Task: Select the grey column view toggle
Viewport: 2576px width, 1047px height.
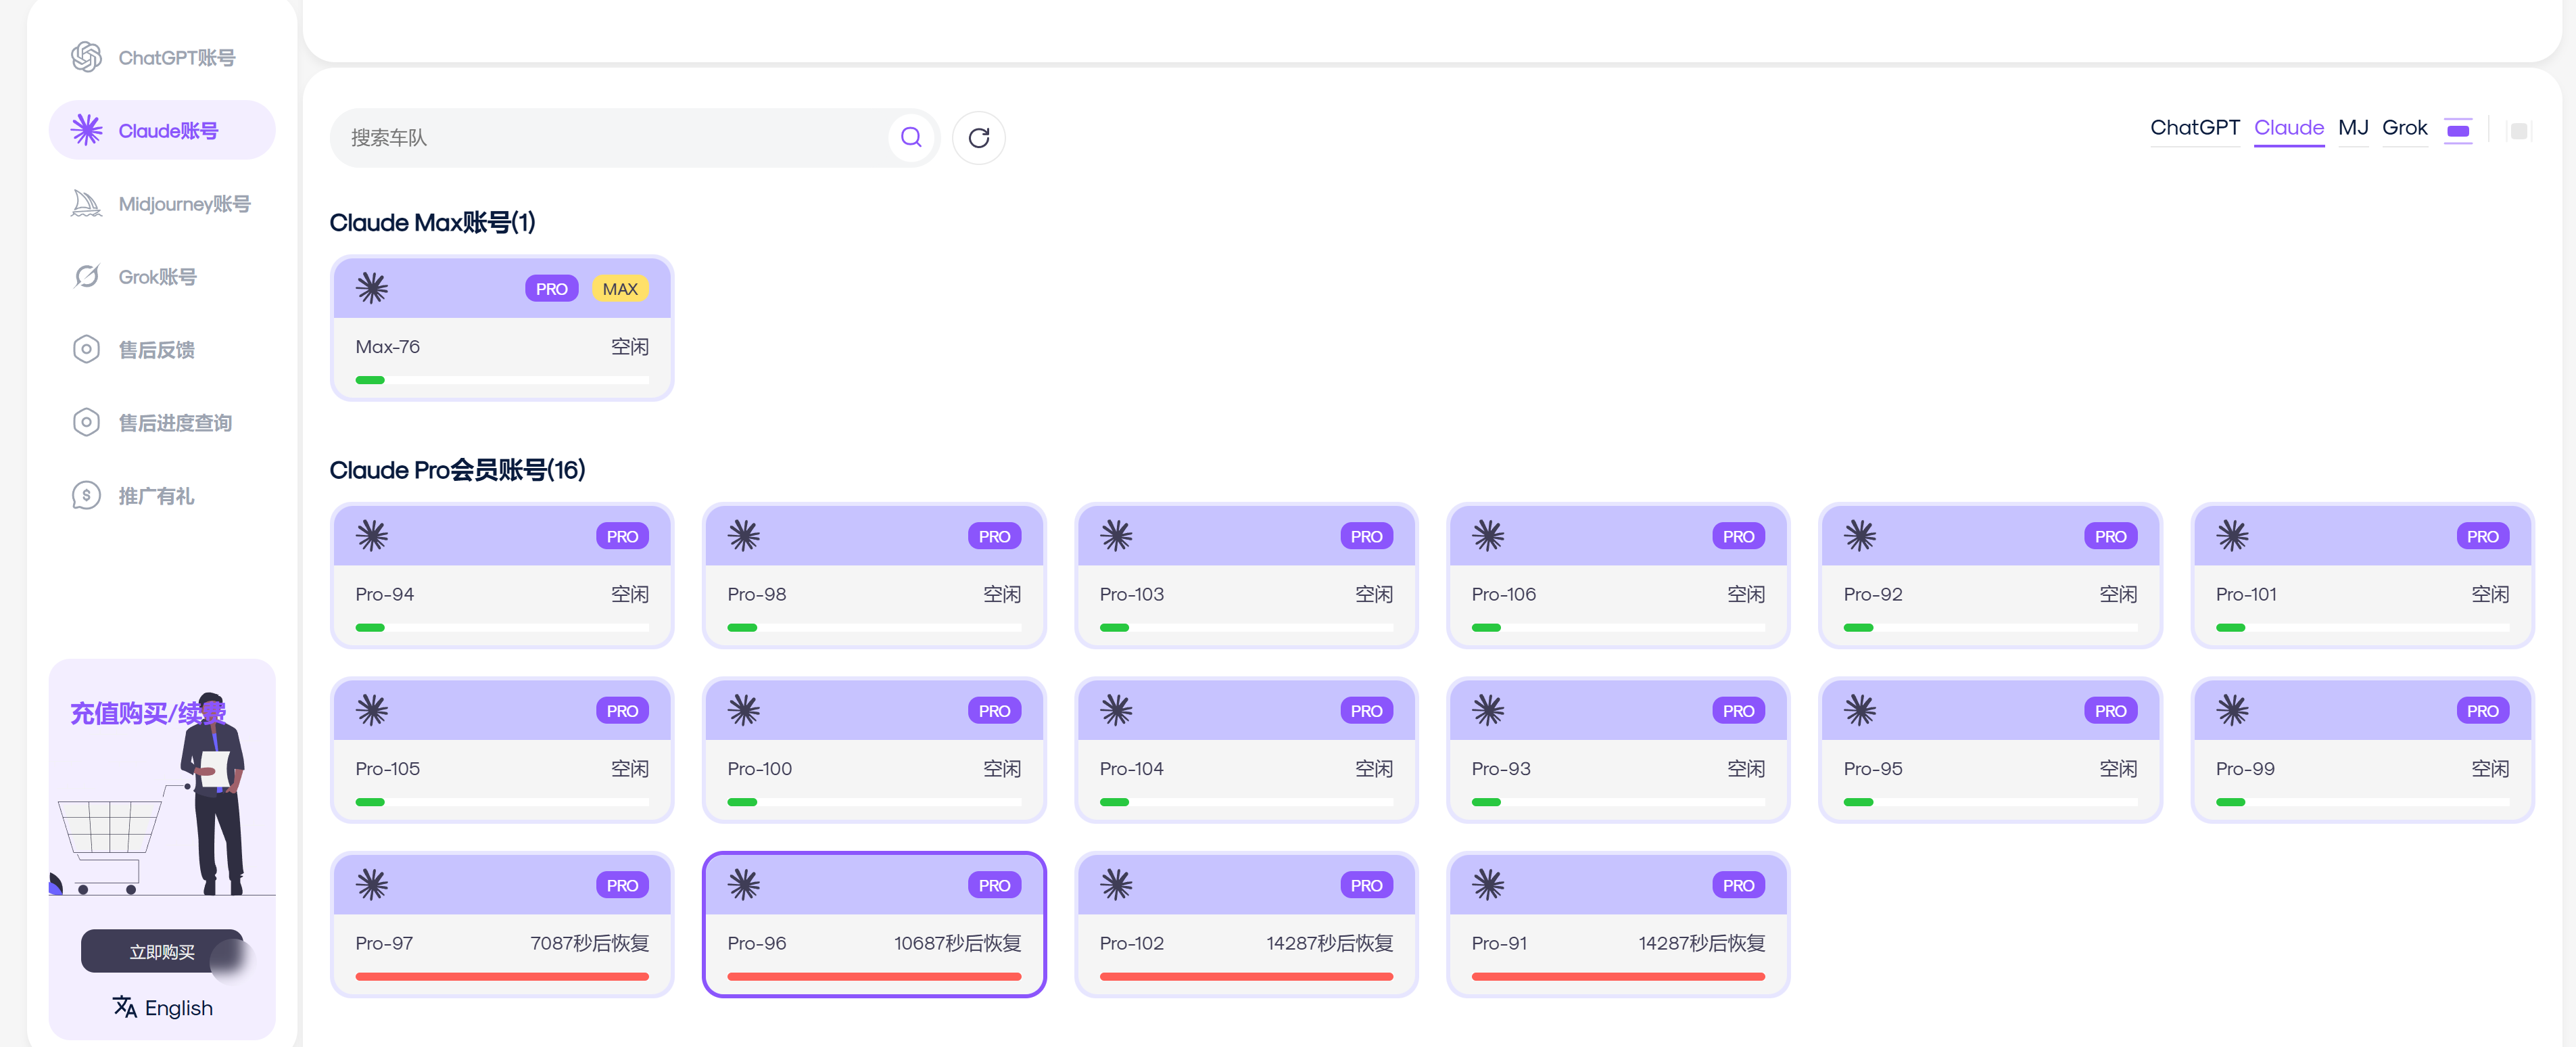Action: [x=2518, y=131]
